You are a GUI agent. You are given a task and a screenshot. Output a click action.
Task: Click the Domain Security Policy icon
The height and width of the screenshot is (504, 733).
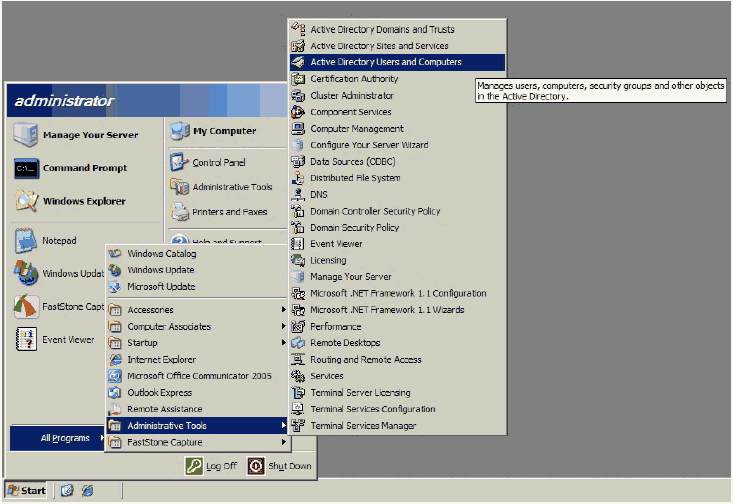pos(298,227)
